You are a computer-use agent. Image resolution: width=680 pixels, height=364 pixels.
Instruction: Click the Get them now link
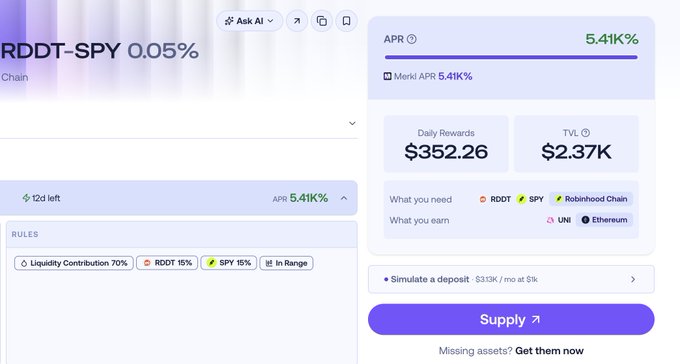(549, 351)
